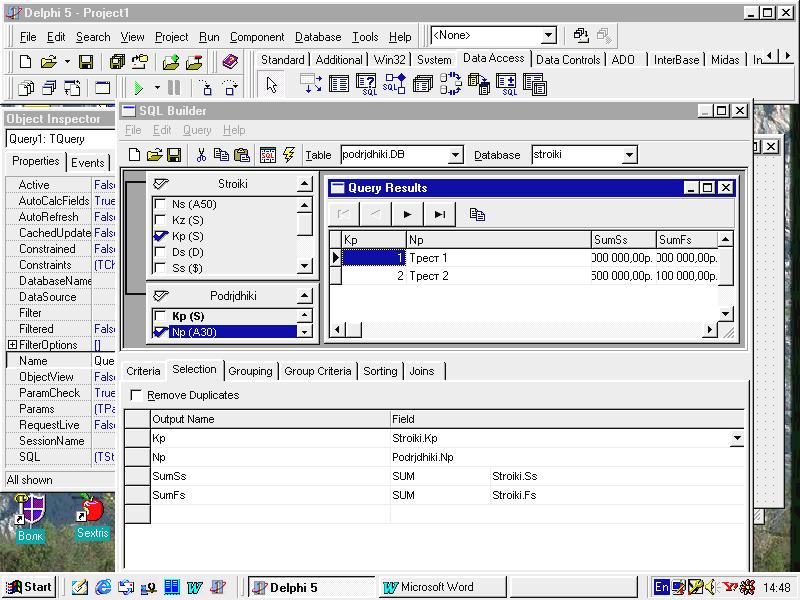The width and height of the screenshot is (800, 600).
Task: Open the Query menu in SQL Builder
Action: [x=197, y=131]
